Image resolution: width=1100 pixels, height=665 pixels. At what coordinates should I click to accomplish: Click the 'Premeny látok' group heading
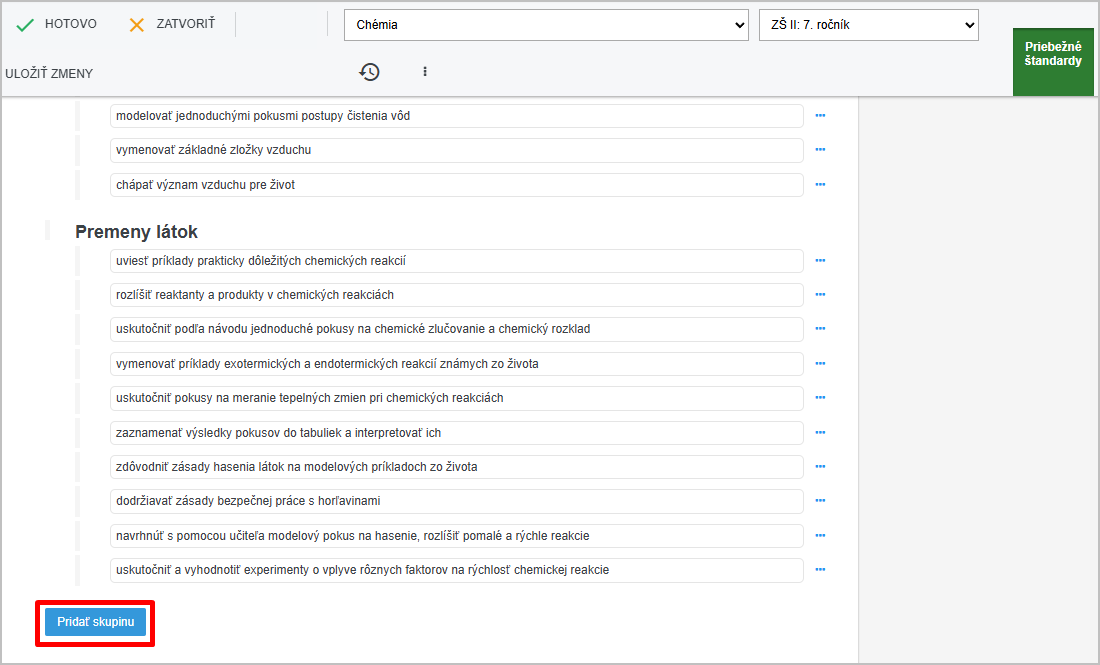136,232
